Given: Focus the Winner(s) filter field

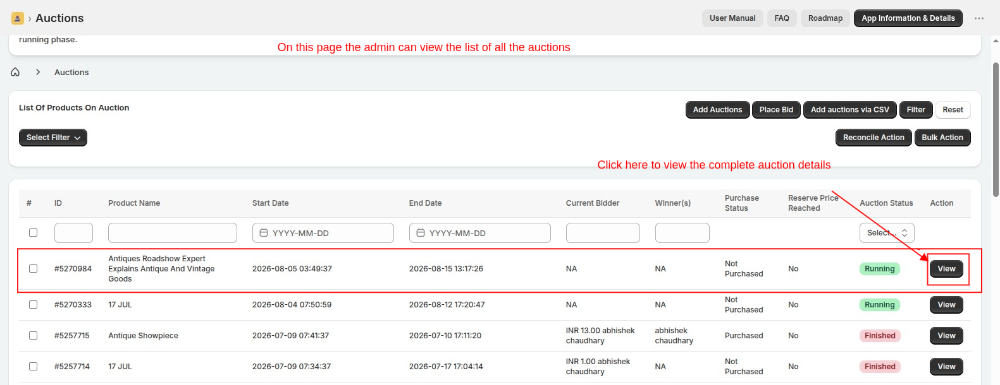Looking at the screenshot, I should coord(682,233).
